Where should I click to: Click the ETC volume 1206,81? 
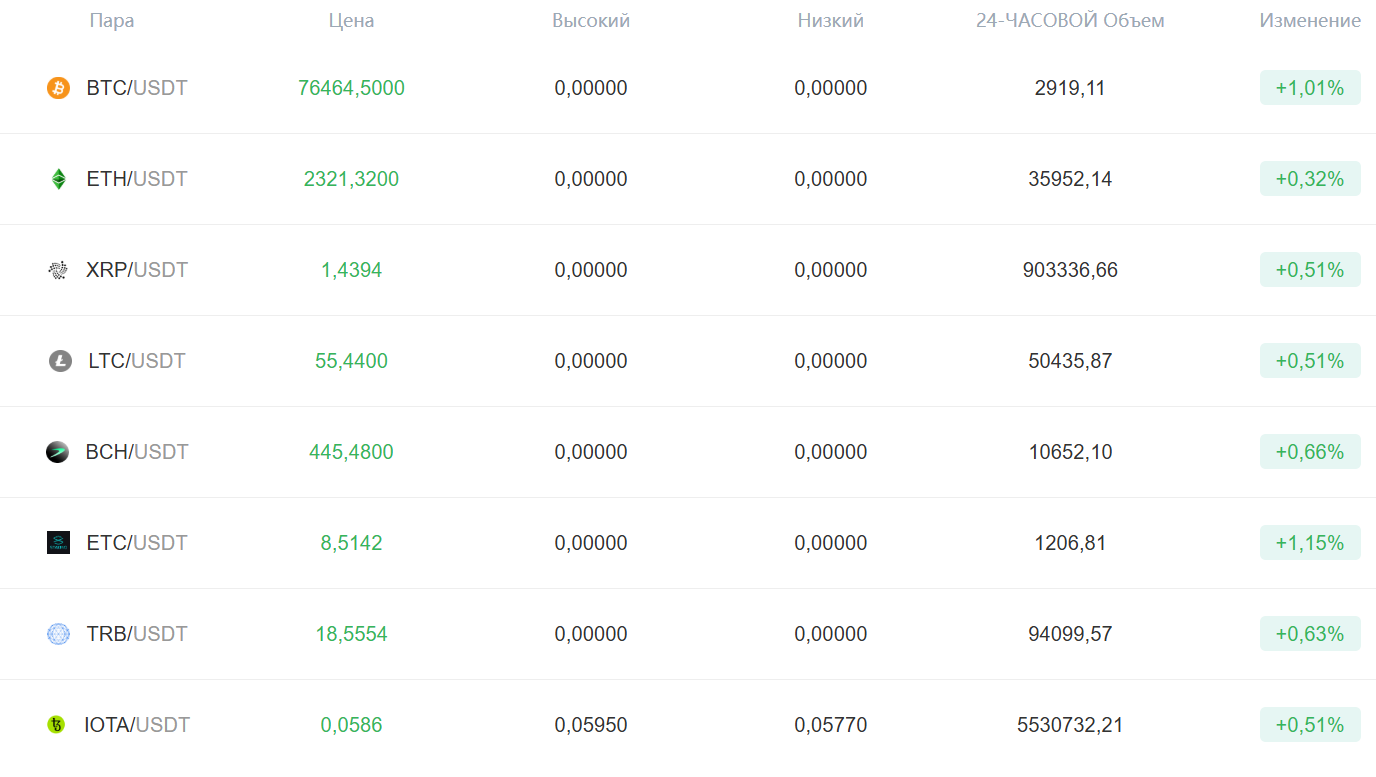(x=1070, y=543)
